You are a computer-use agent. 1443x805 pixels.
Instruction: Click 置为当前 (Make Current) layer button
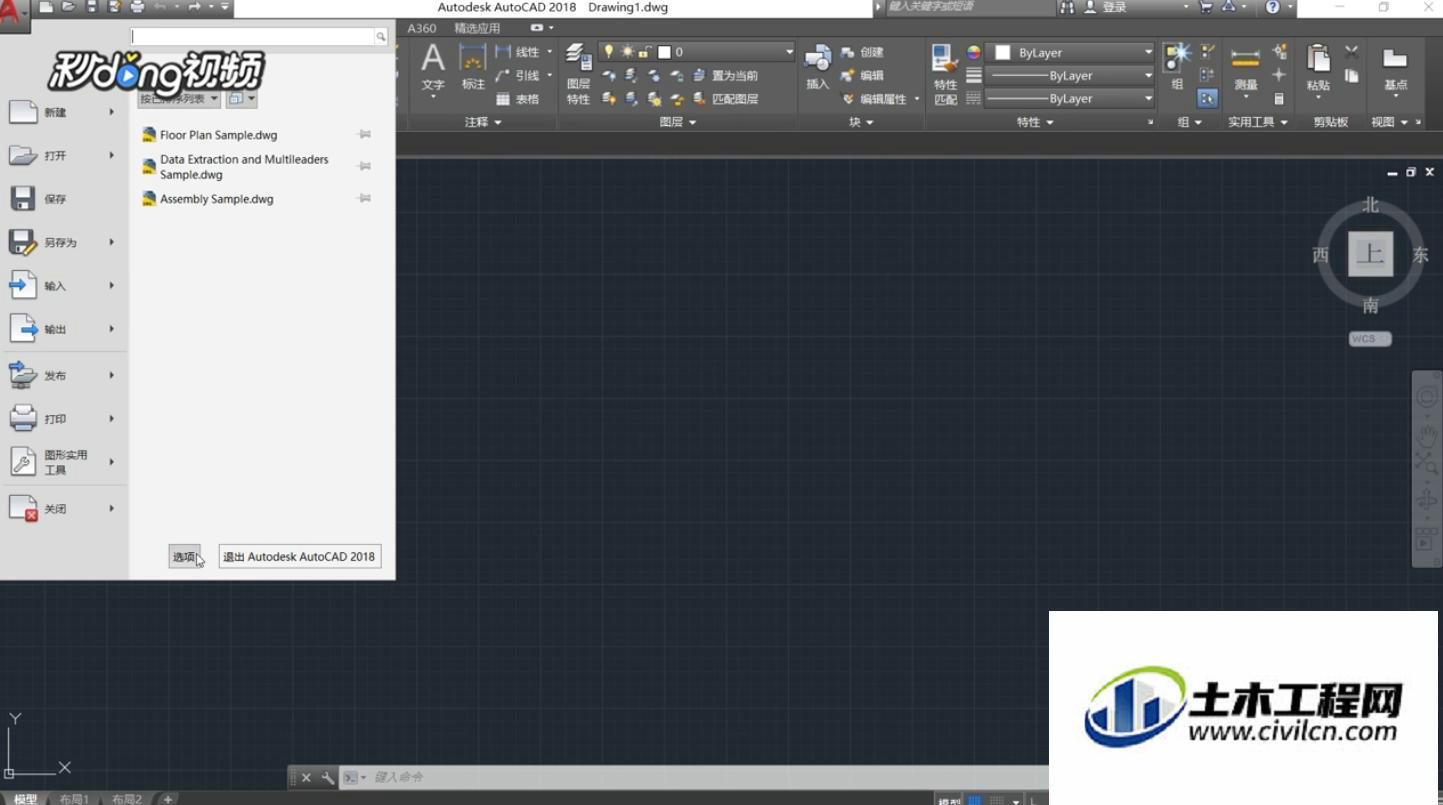point(725,76)
